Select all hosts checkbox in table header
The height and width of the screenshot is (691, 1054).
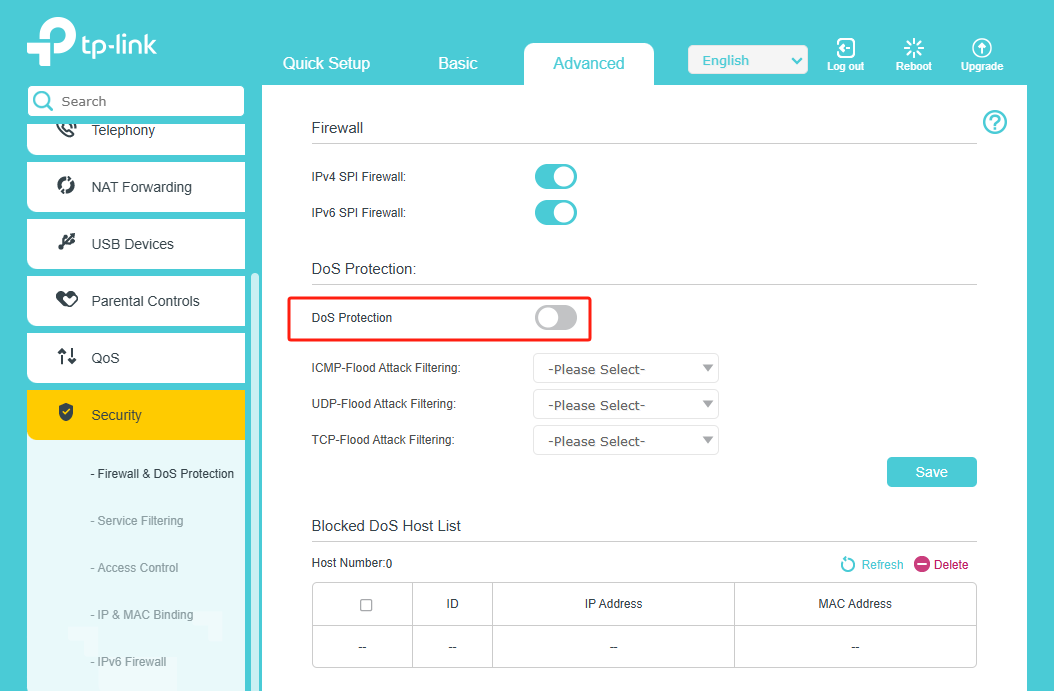[x=366, y=605]
